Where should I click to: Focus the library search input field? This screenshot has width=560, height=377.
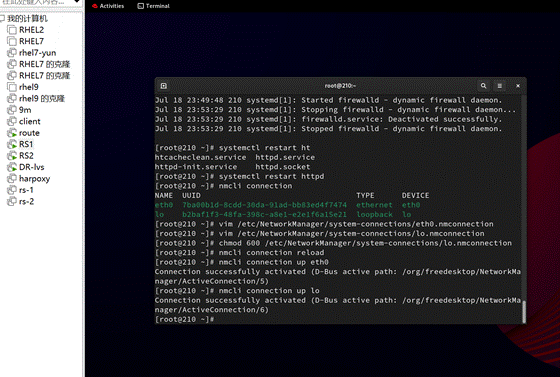(36, 2)
